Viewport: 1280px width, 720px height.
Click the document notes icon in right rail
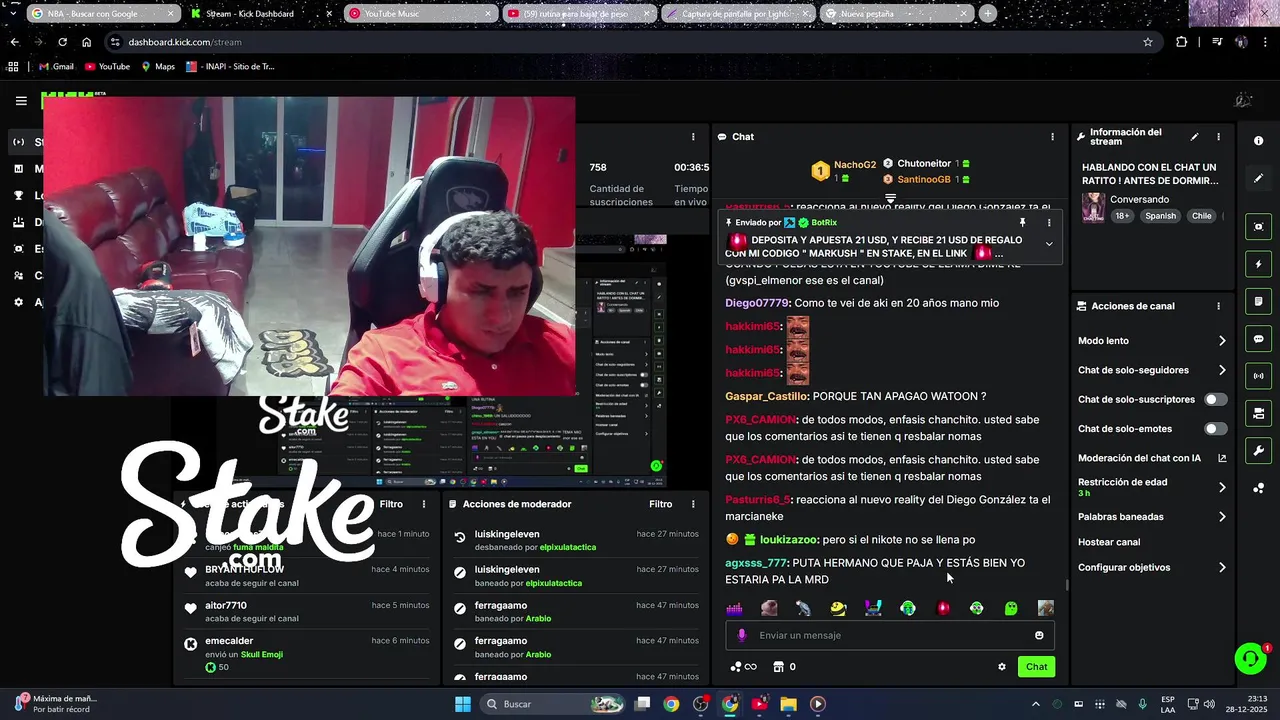[1258, 301]
